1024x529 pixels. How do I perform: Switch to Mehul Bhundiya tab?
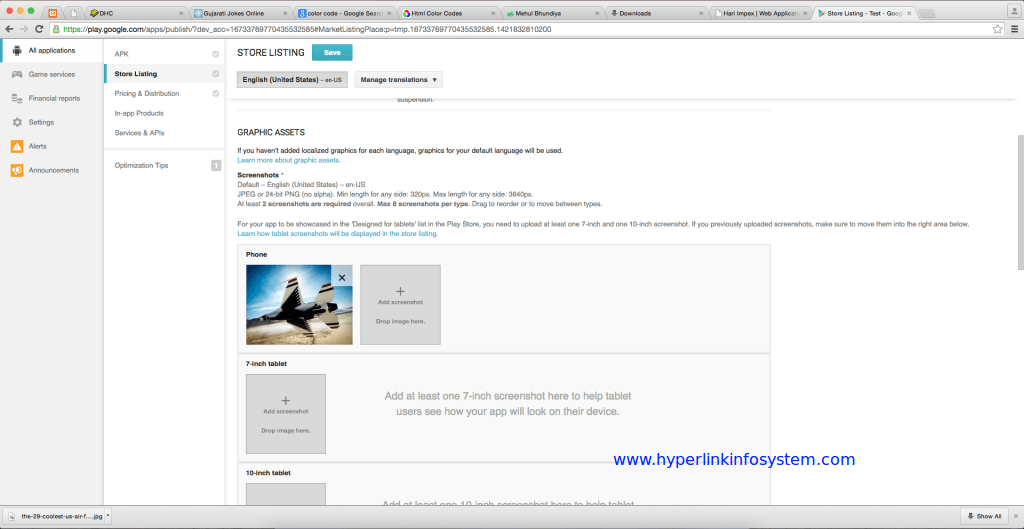pyautogui.click(x=552, y=13)
